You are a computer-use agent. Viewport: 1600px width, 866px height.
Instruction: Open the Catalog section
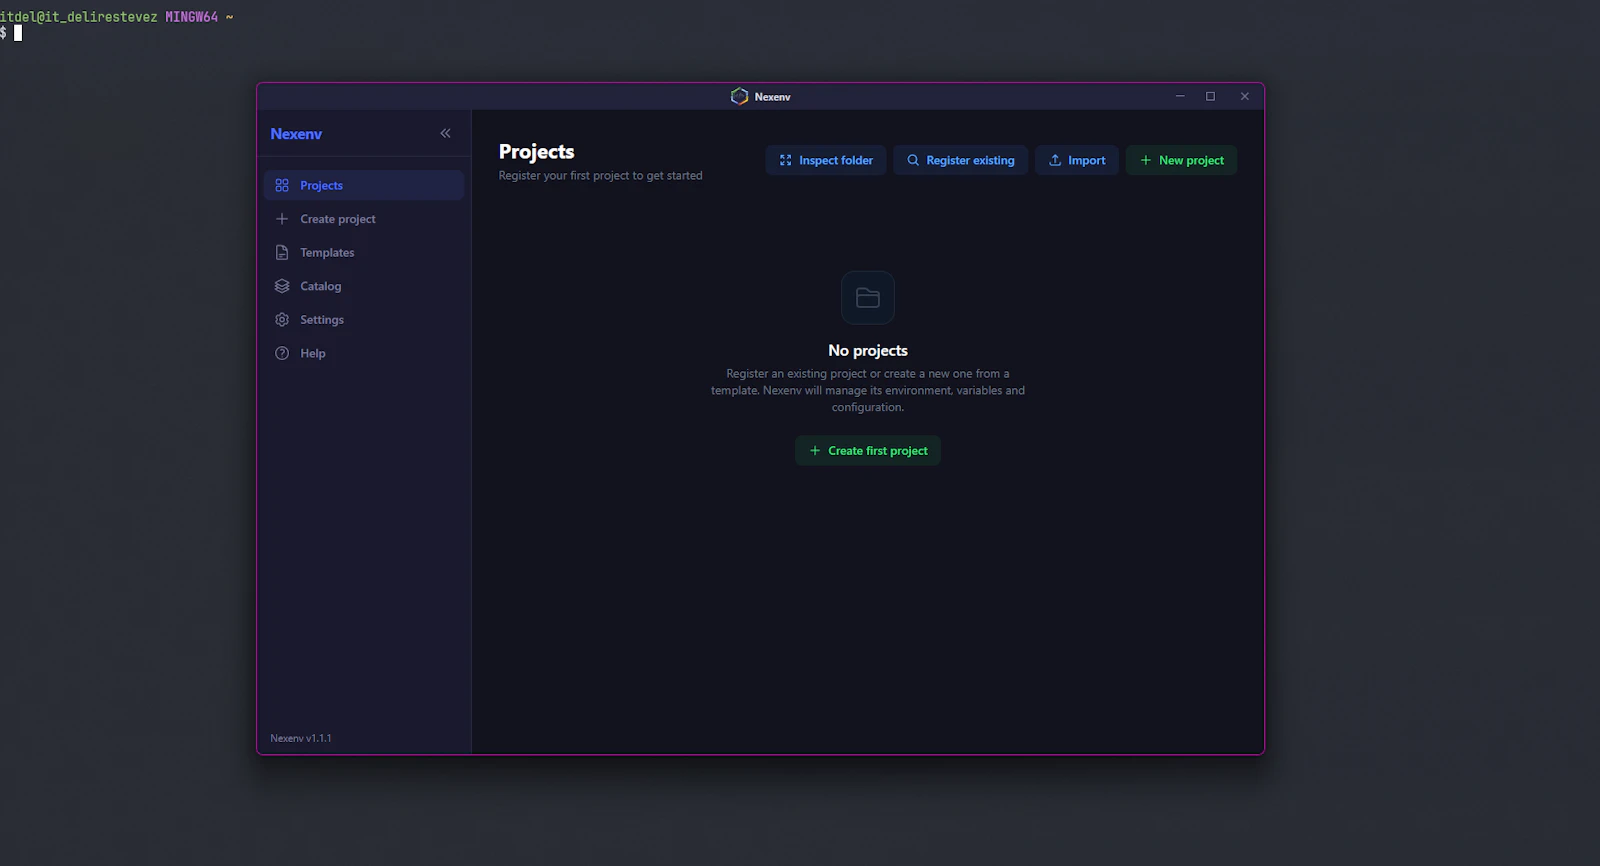[x=364, y=286]
